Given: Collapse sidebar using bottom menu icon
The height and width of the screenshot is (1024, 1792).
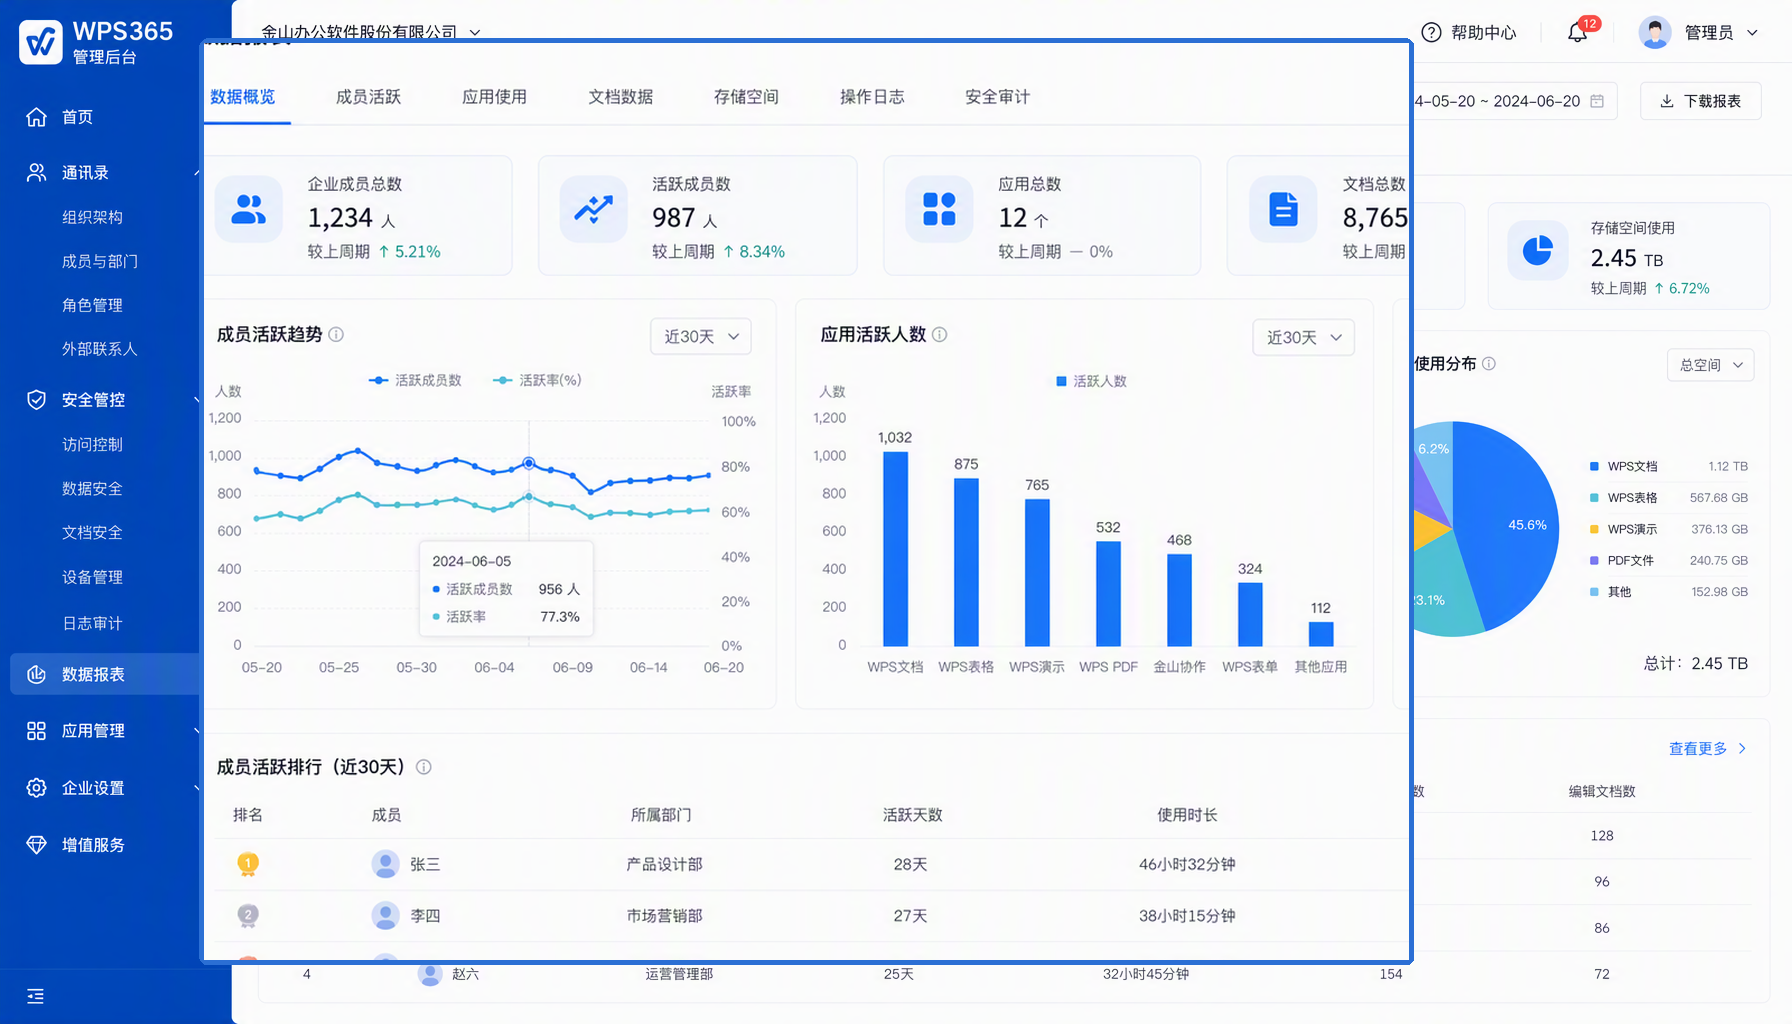Looking at the screenshot, I should pos(35,996).
